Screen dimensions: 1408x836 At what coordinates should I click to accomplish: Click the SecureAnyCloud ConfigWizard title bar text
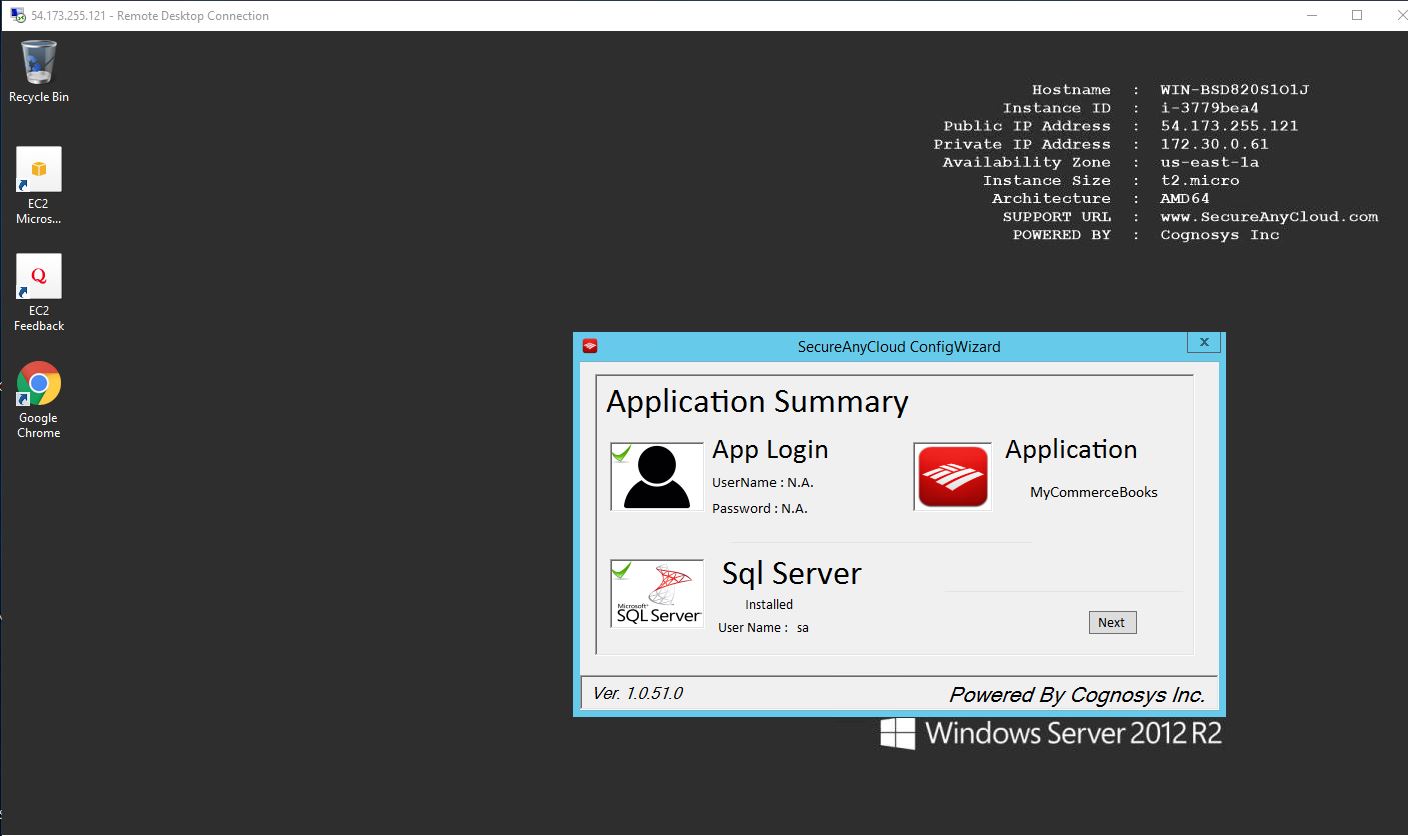point(898,347)
